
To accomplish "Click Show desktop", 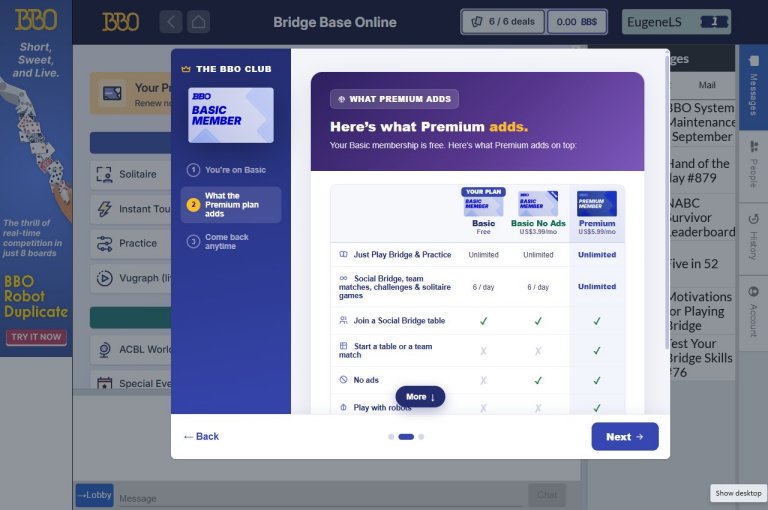I will pyautogui.click(x=738, y=493).
